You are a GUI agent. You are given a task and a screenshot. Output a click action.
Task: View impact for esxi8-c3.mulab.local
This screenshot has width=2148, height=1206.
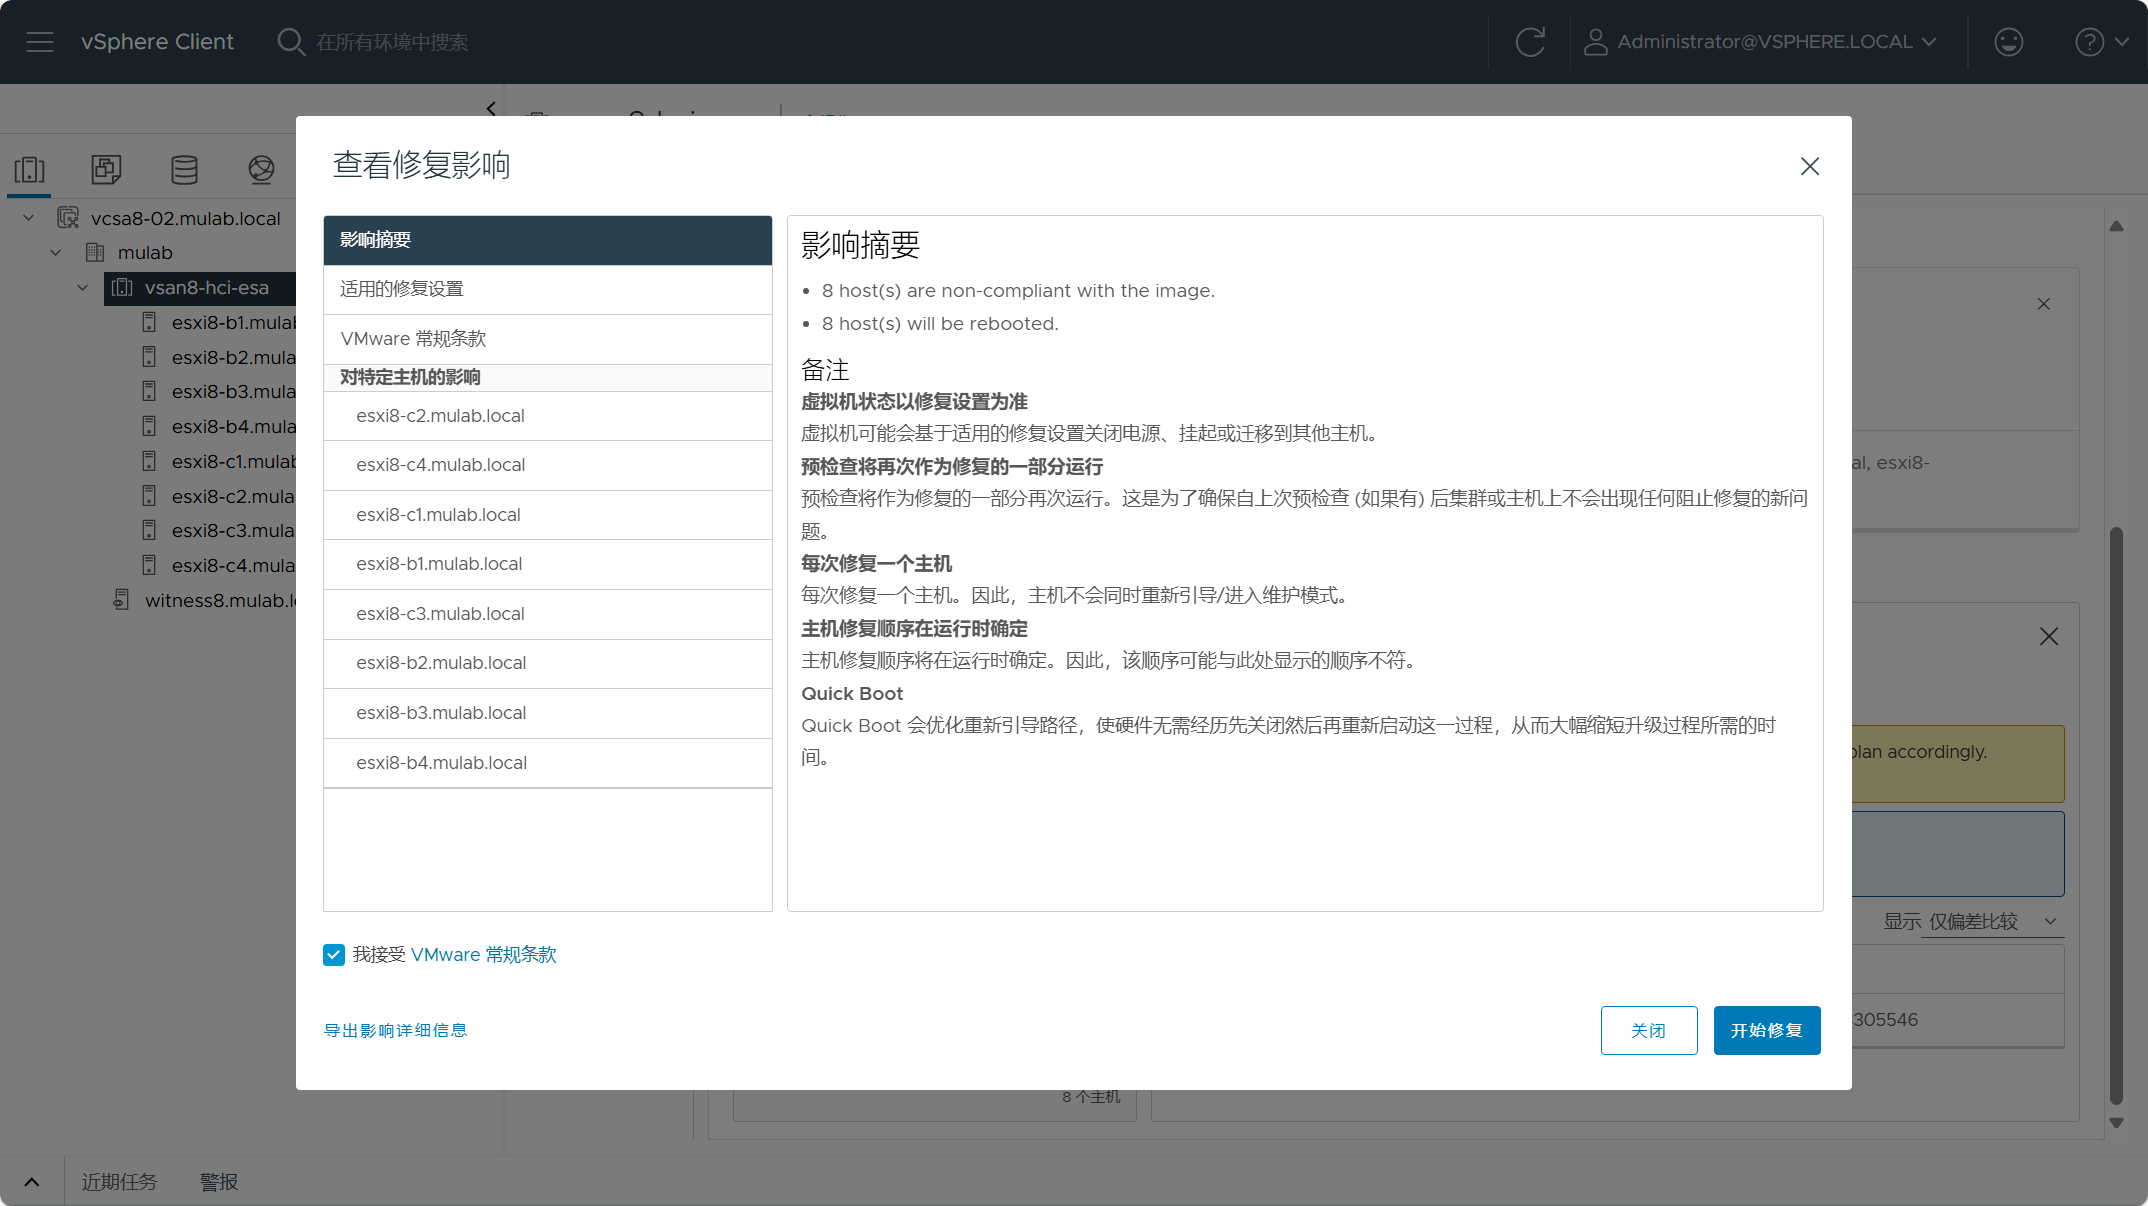(548, 614)
